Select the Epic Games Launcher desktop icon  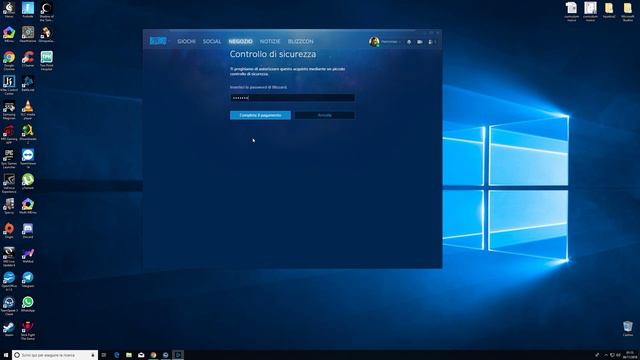(9, 158)
